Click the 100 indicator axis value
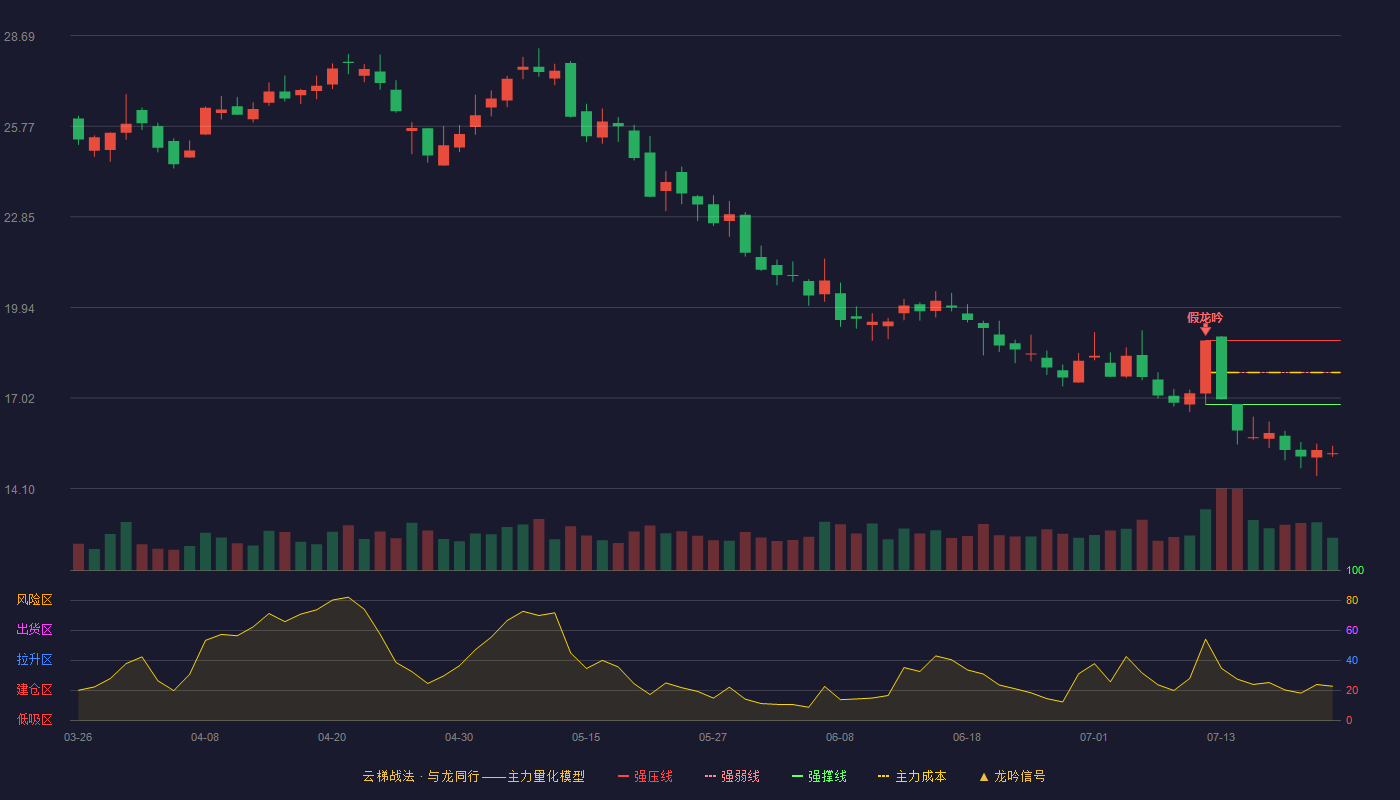Screen dimensions: 1400x800 pos(1355,571)
